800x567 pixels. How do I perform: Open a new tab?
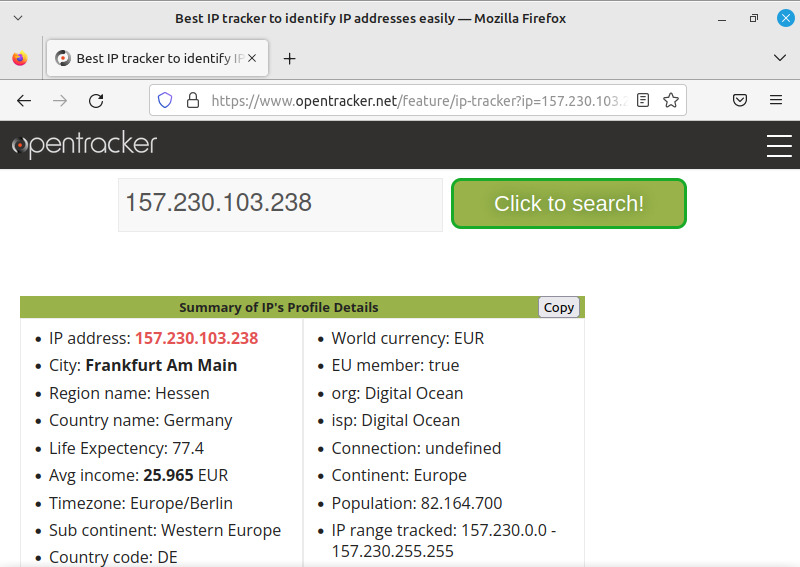pos(289,59)
